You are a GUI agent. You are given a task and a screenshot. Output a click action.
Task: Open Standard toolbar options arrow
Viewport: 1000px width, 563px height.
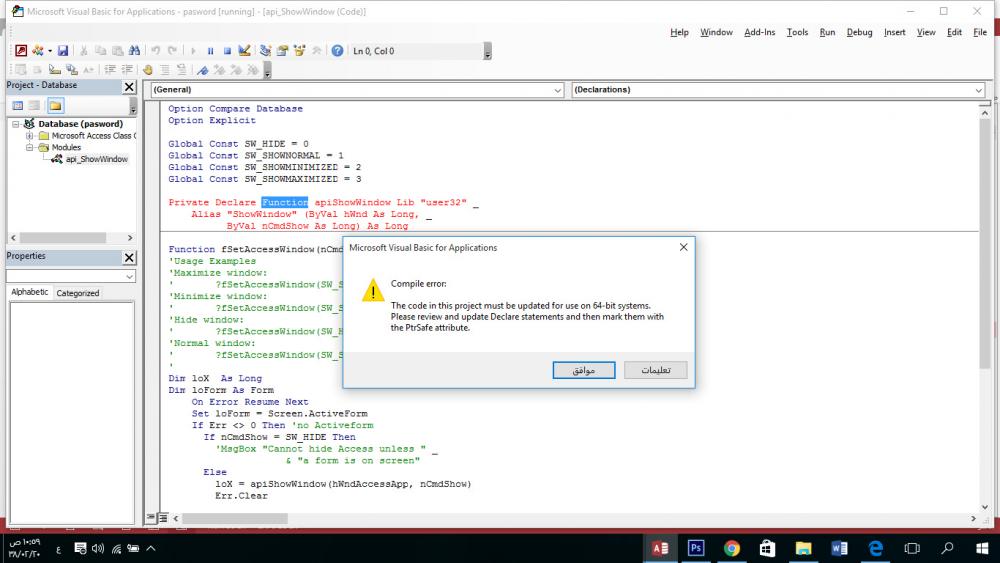(487, 51)
